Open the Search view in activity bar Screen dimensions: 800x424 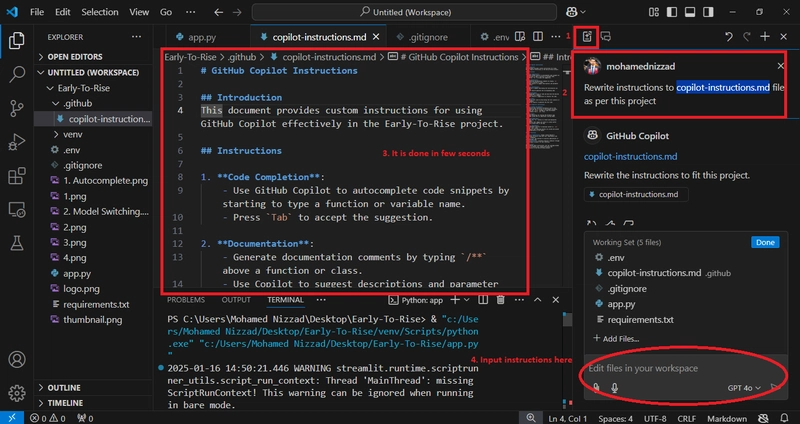tap(16, 74)
